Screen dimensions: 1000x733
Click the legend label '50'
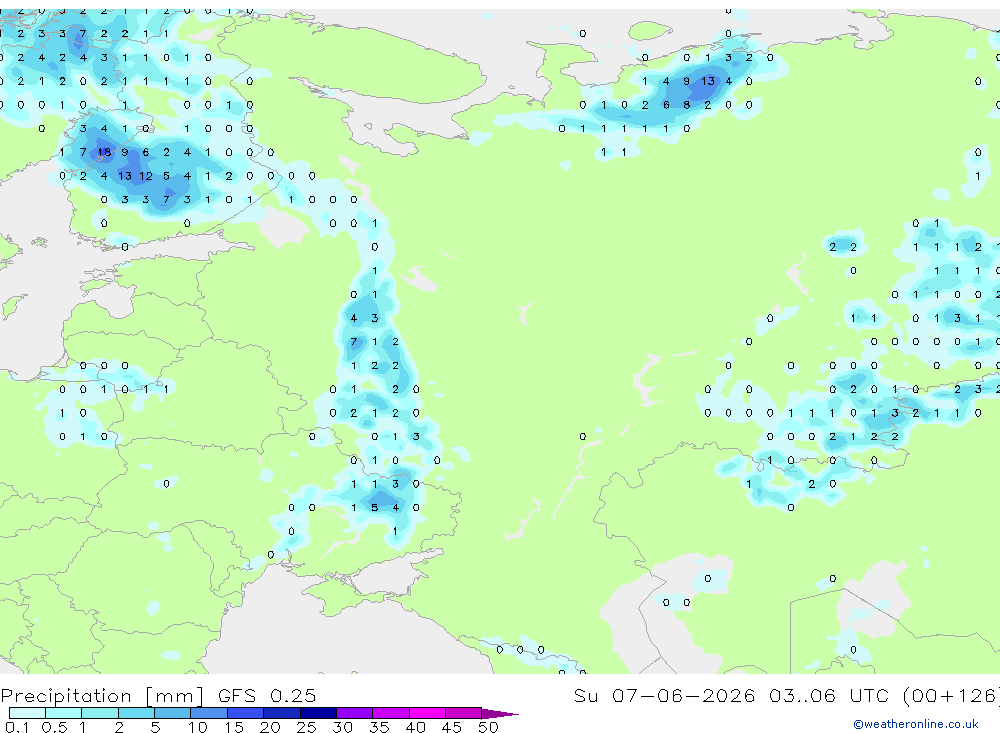(488, 727)
